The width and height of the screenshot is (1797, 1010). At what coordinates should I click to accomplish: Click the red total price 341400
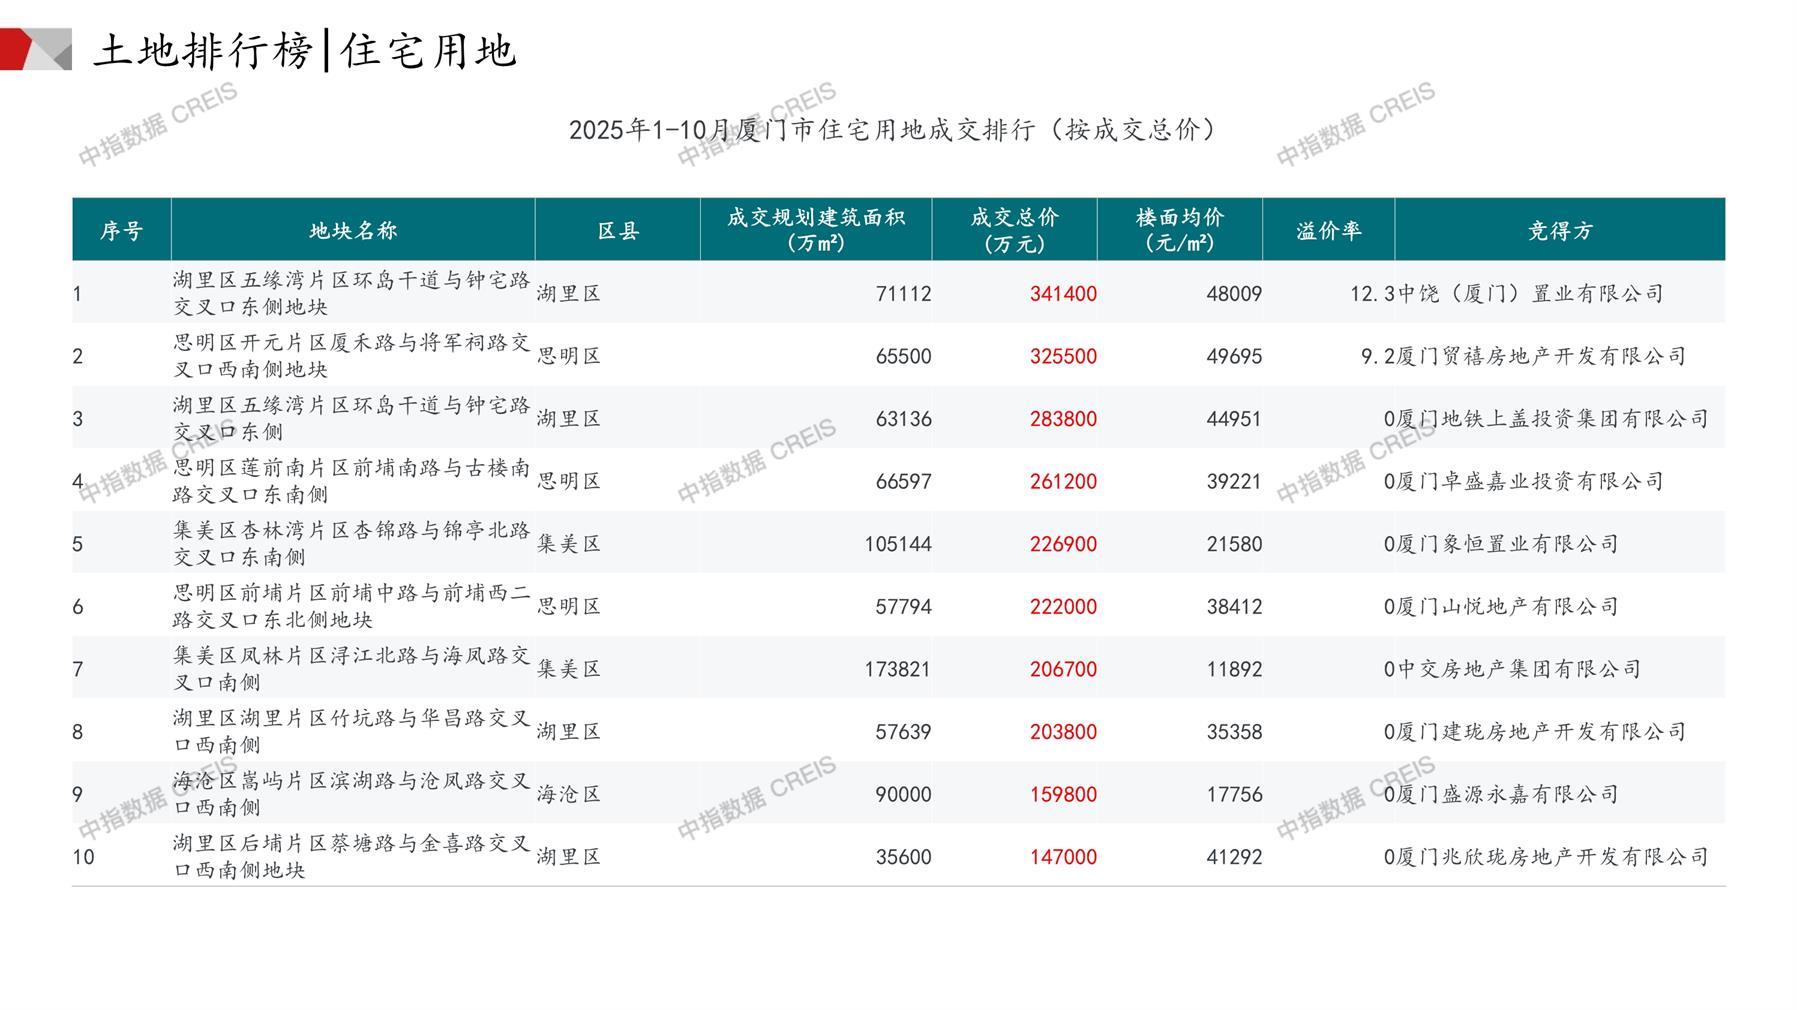tap(1063, 294)
